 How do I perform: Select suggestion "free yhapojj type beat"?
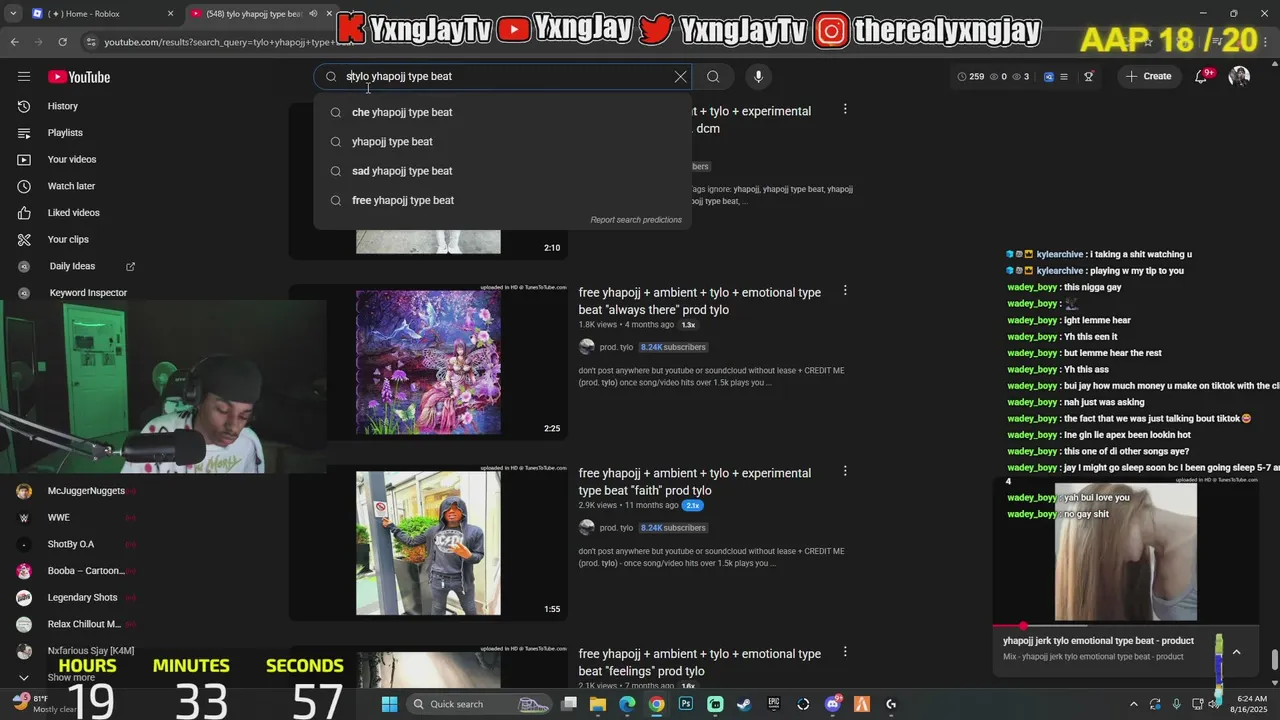pos(502,200)
